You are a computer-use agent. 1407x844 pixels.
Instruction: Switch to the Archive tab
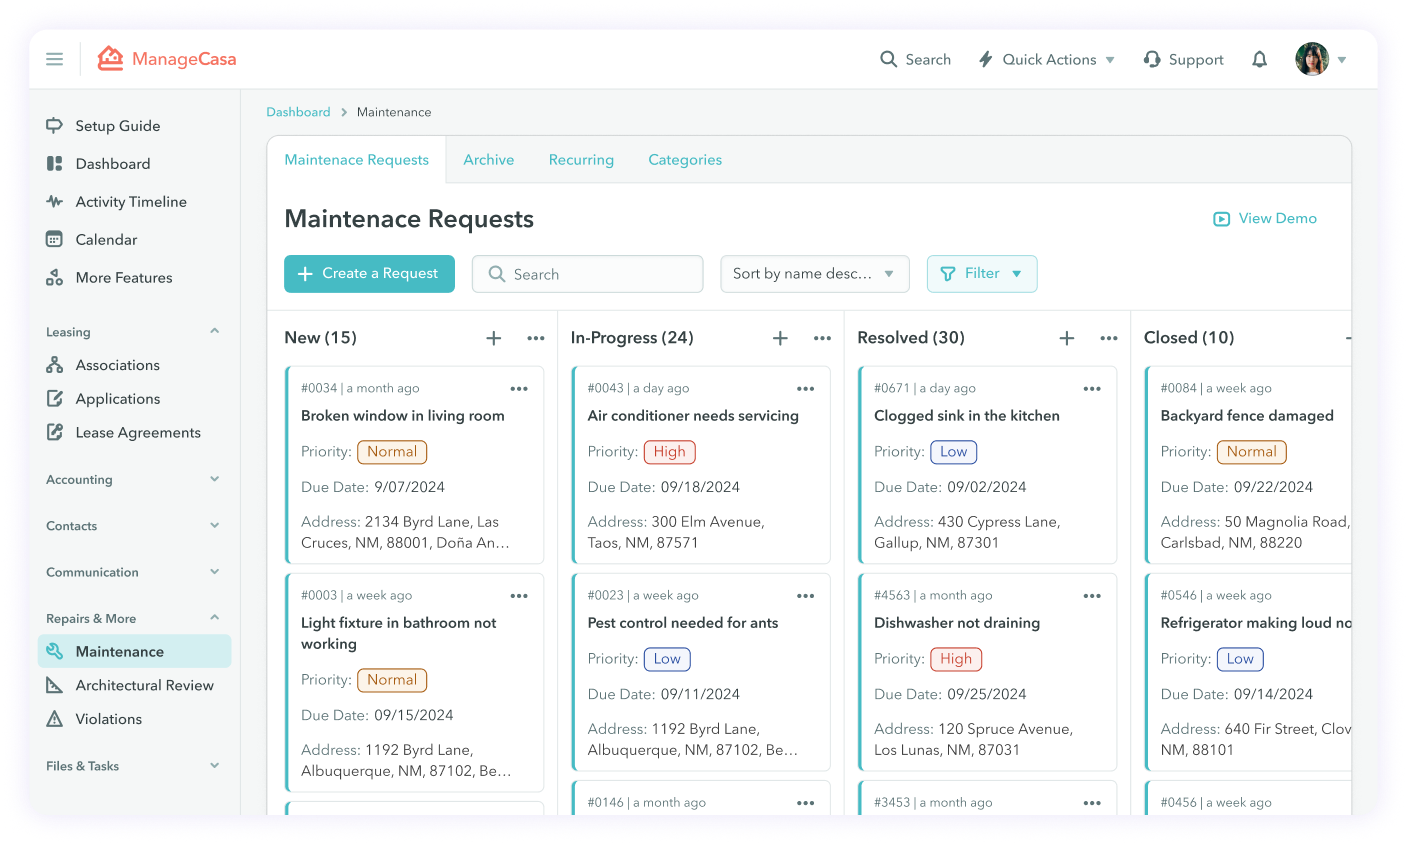tap(488, 159)
